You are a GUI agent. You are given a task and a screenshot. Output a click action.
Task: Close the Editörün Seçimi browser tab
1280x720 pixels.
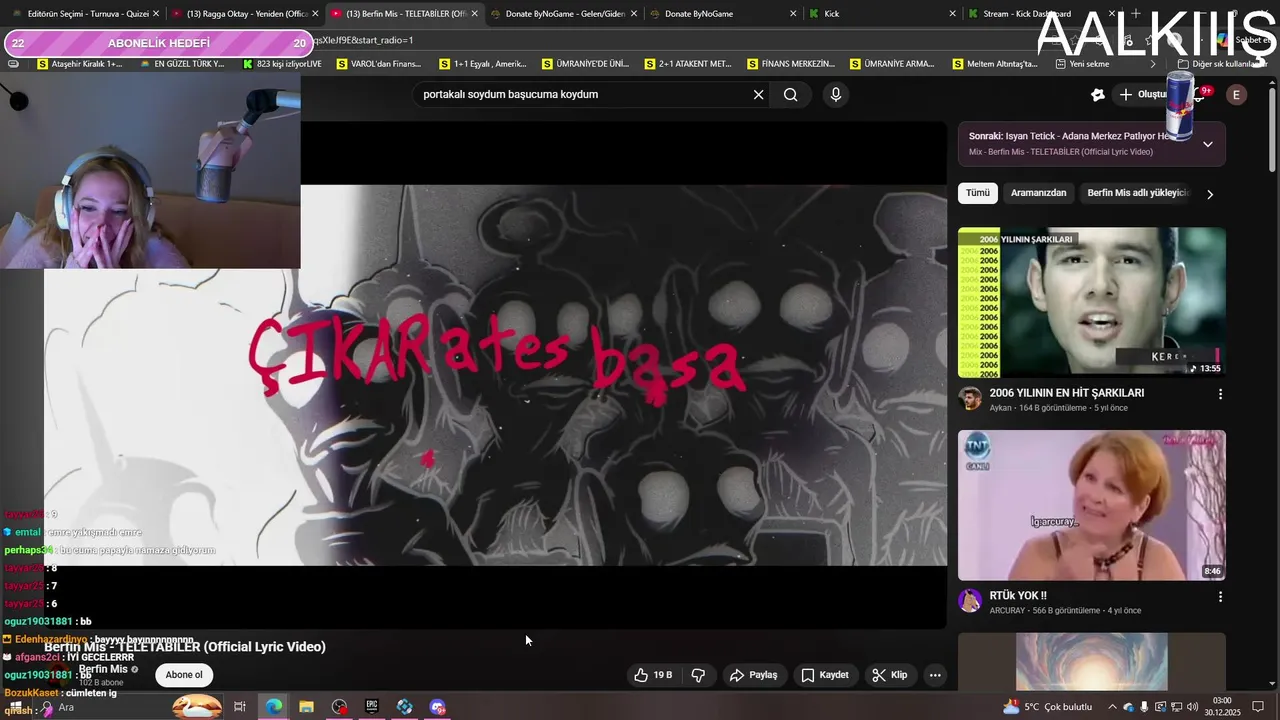[x=156, y=14]
